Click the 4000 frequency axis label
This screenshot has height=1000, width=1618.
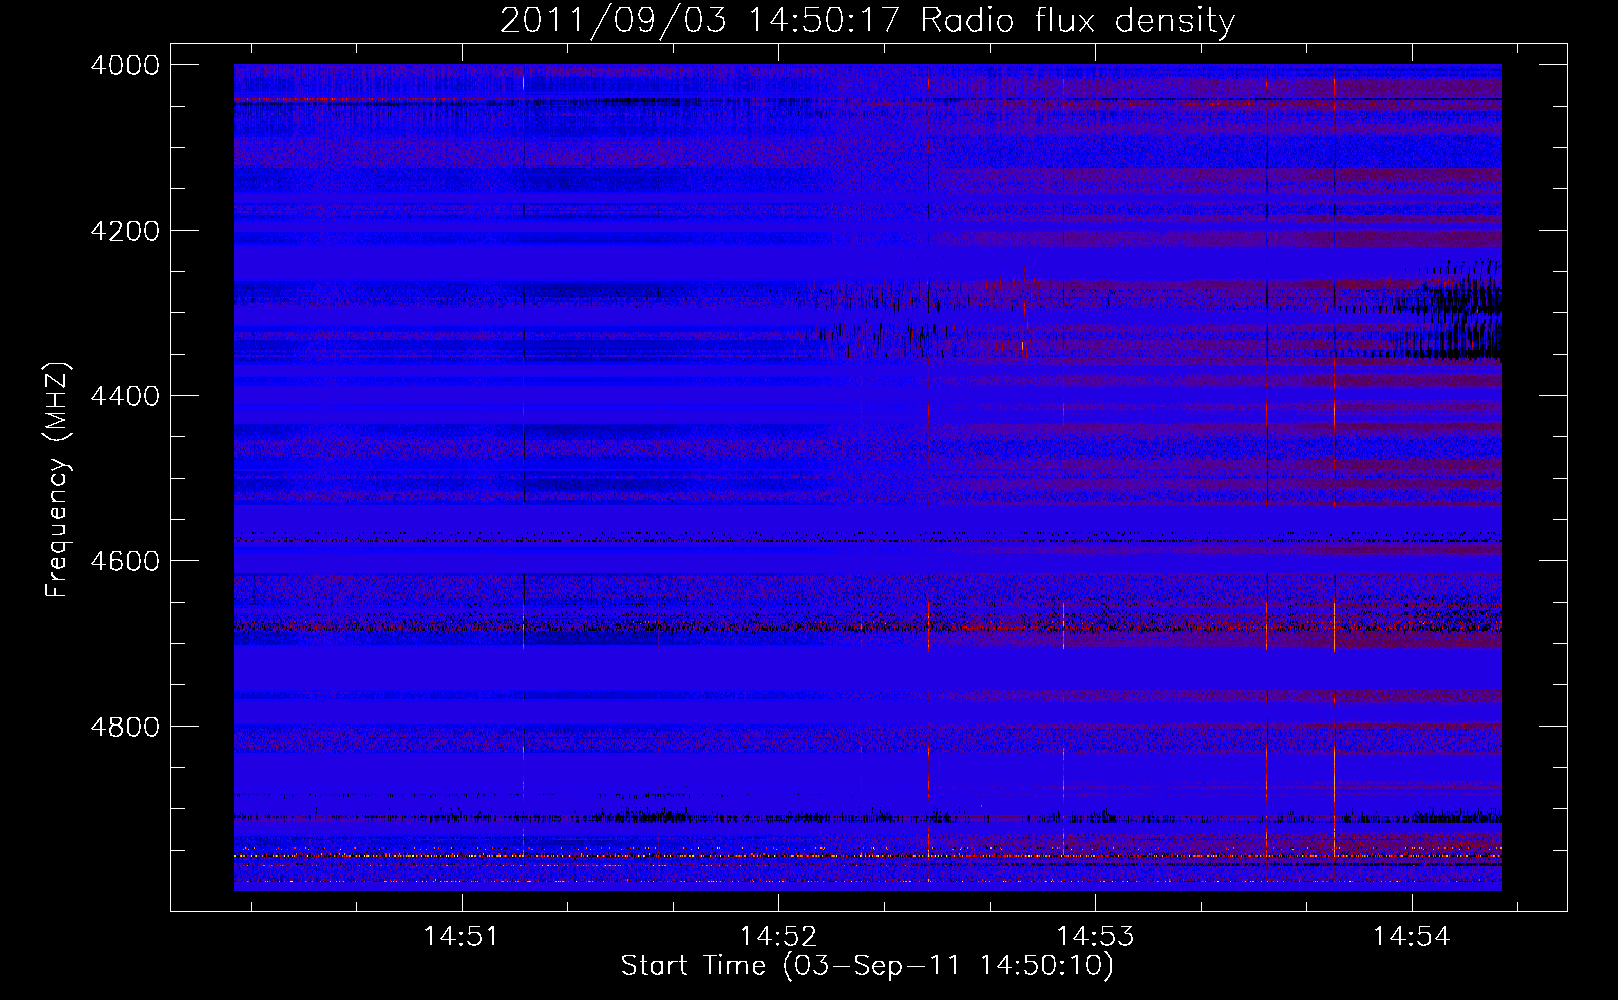124,65
